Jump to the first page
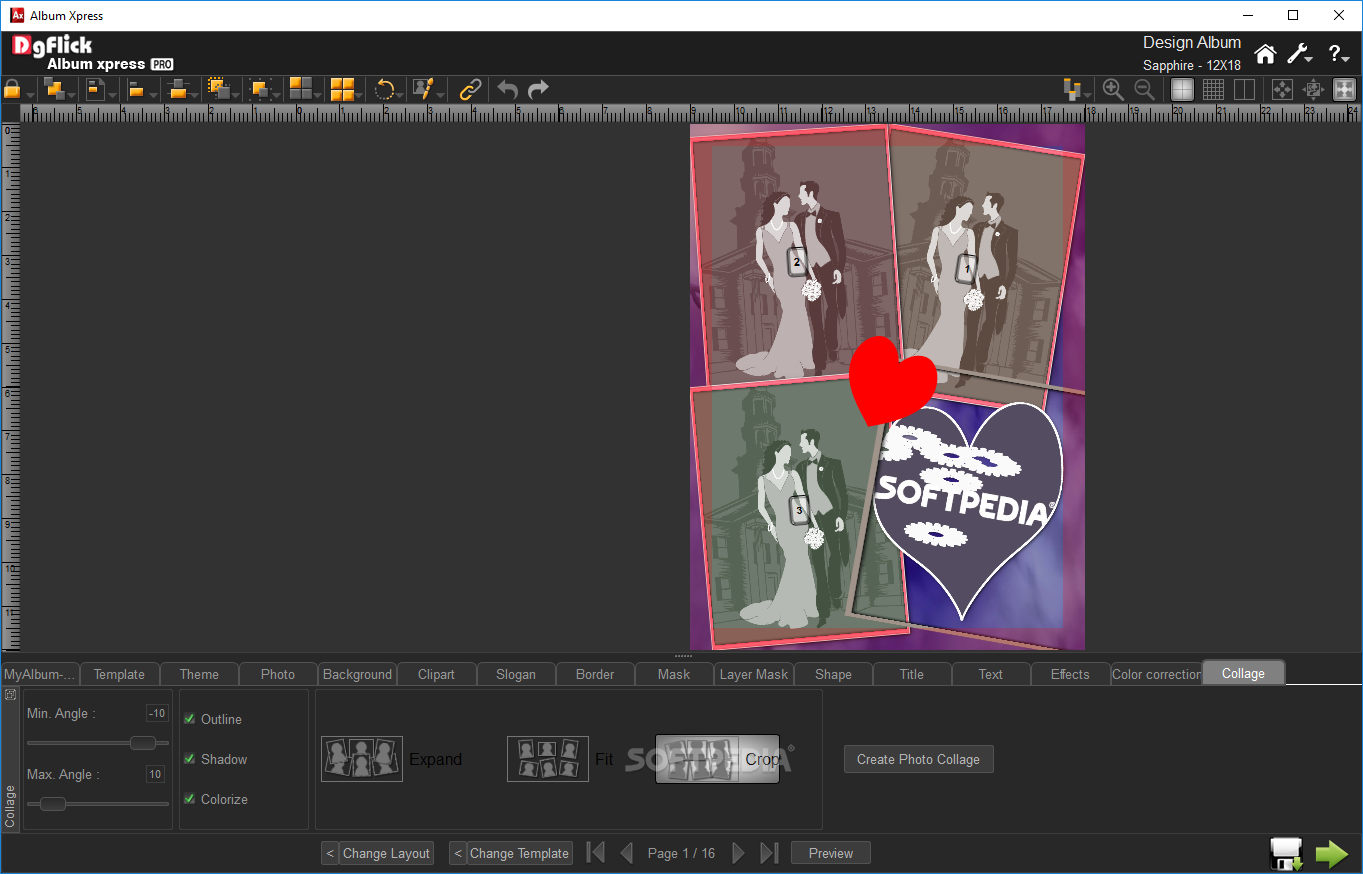1363x874 pixels. (x=595, y=853)
